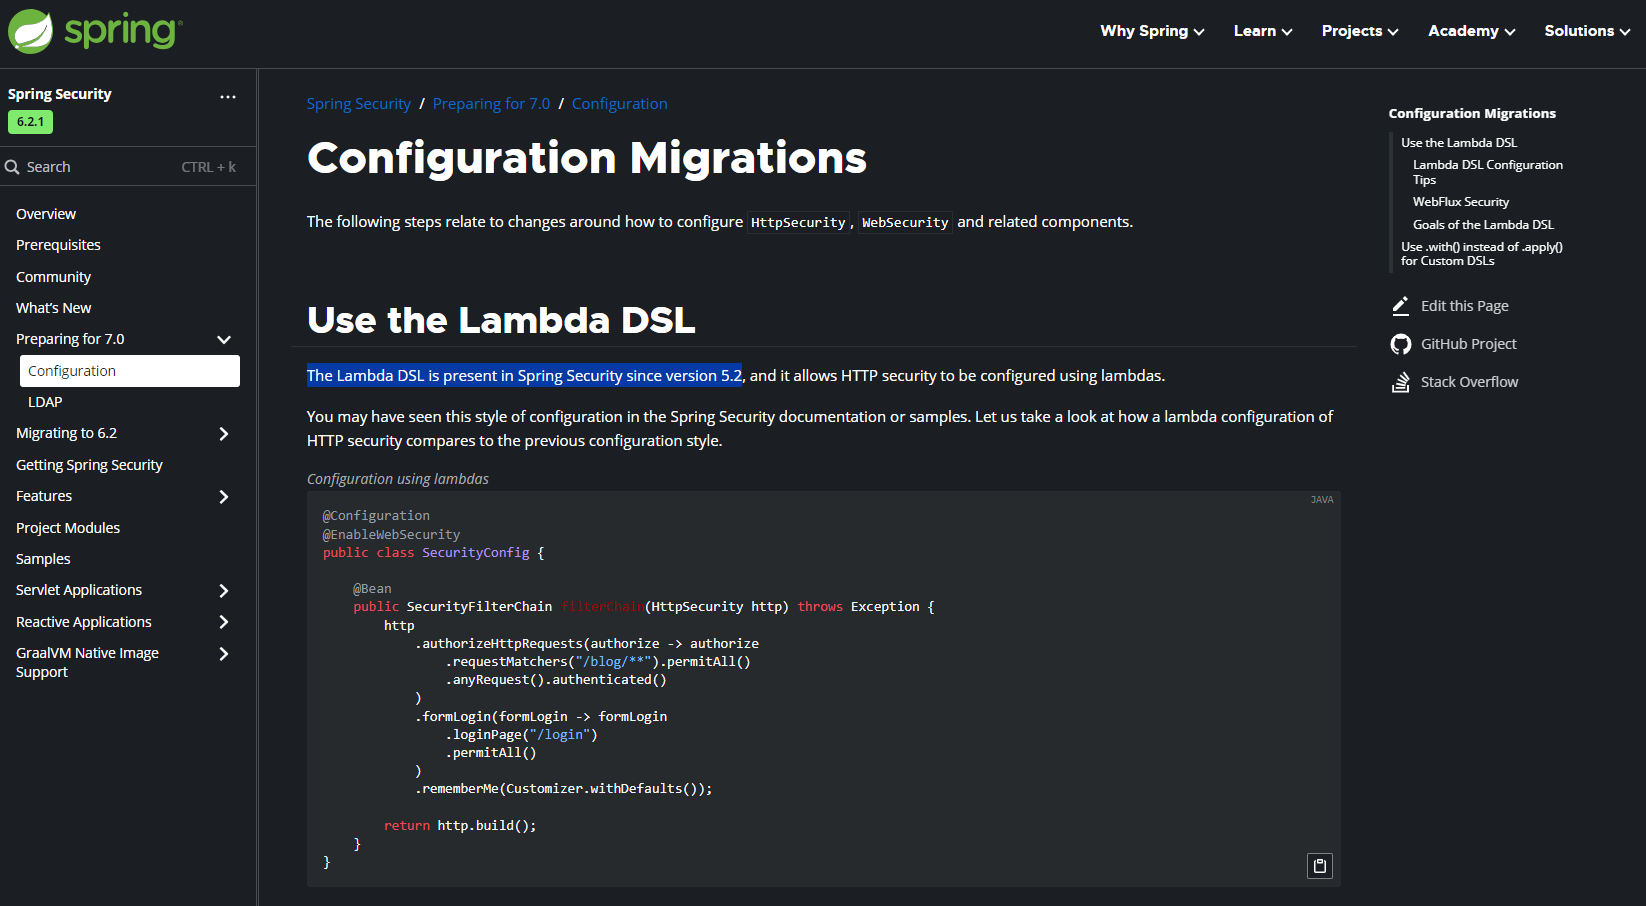The width and height of the screenshot is (1646, 906).
Task: Open the Learn dropdown menu
Action: pyautogui.click(x=1263, y=31)
